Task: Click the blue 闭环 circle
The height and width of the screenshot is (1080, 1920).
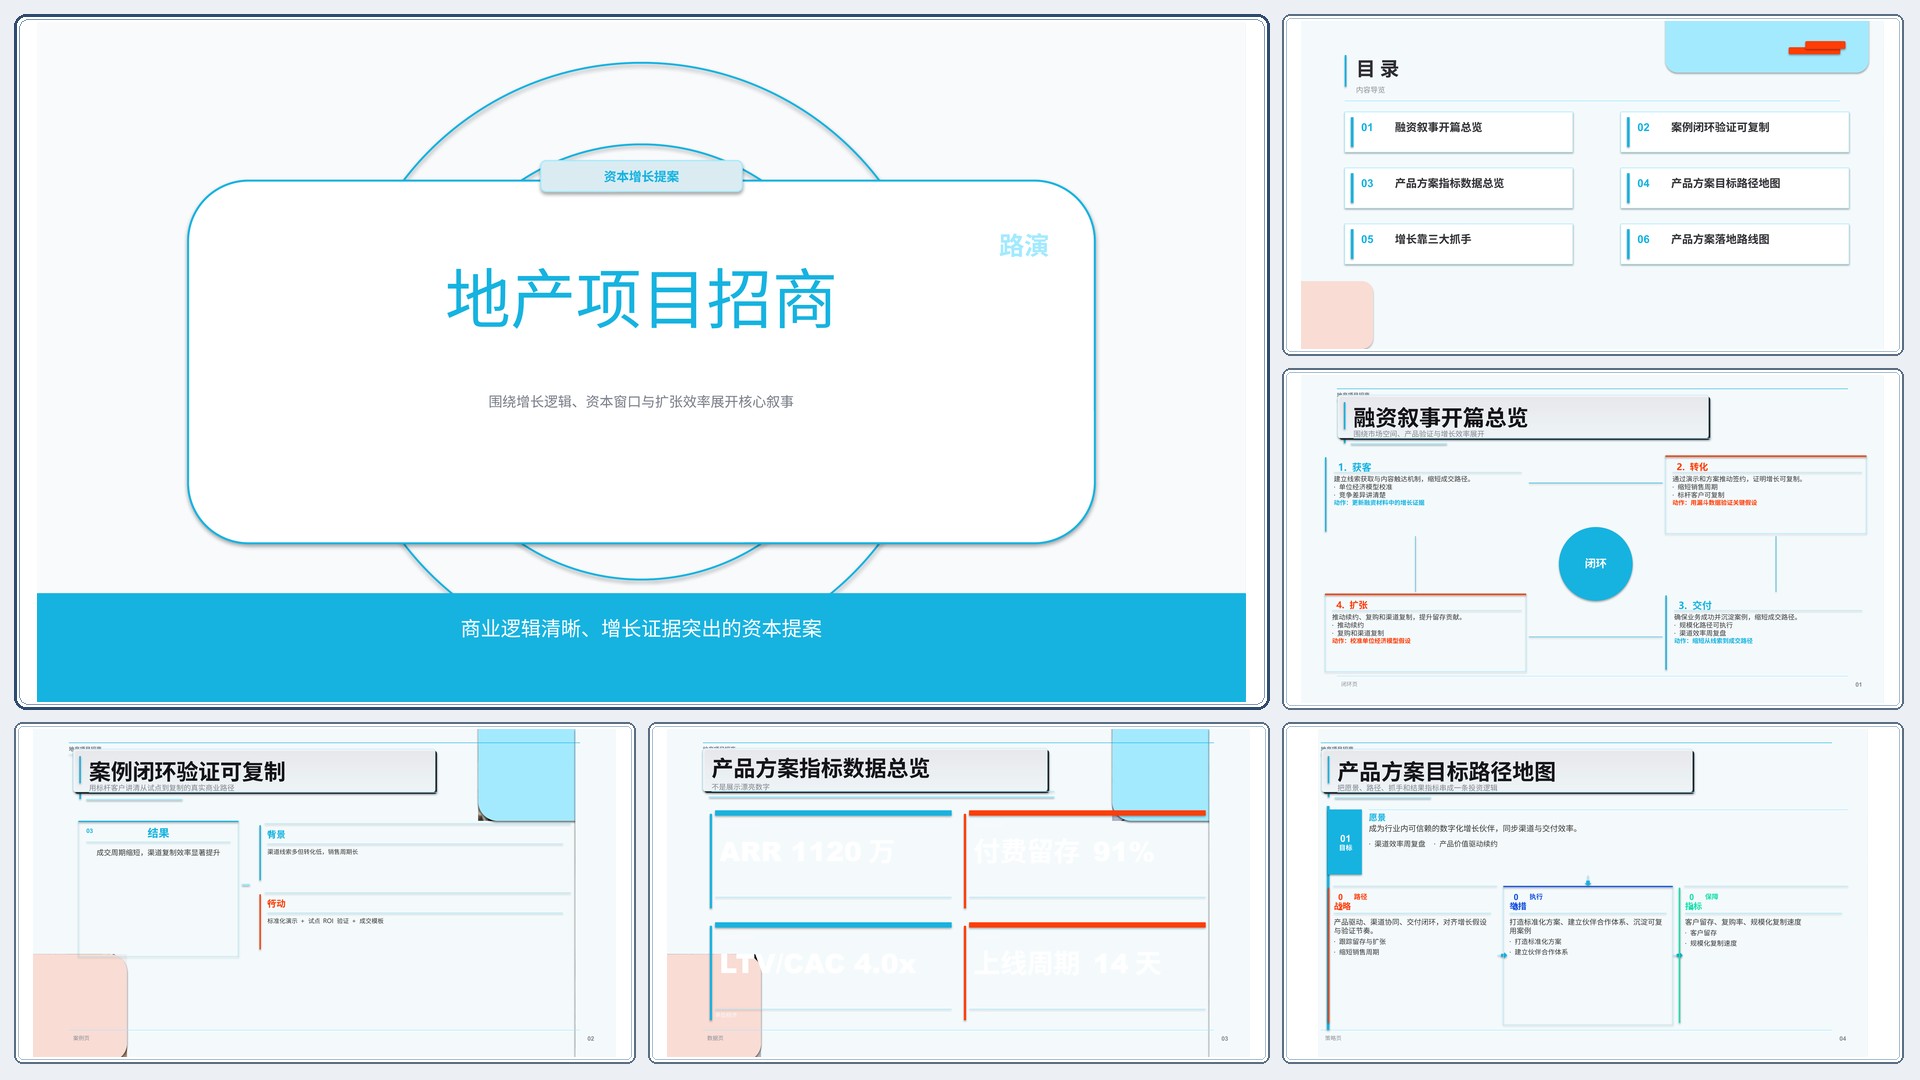Action: pos(1595,564)
